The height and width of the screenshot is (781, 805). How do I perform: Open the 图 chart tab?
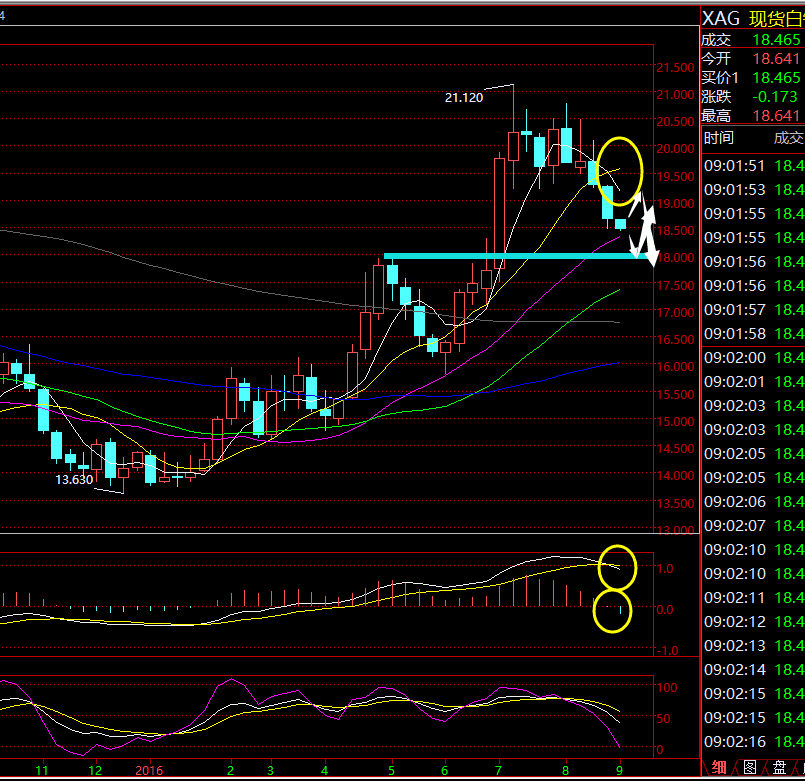click(749, 768)
